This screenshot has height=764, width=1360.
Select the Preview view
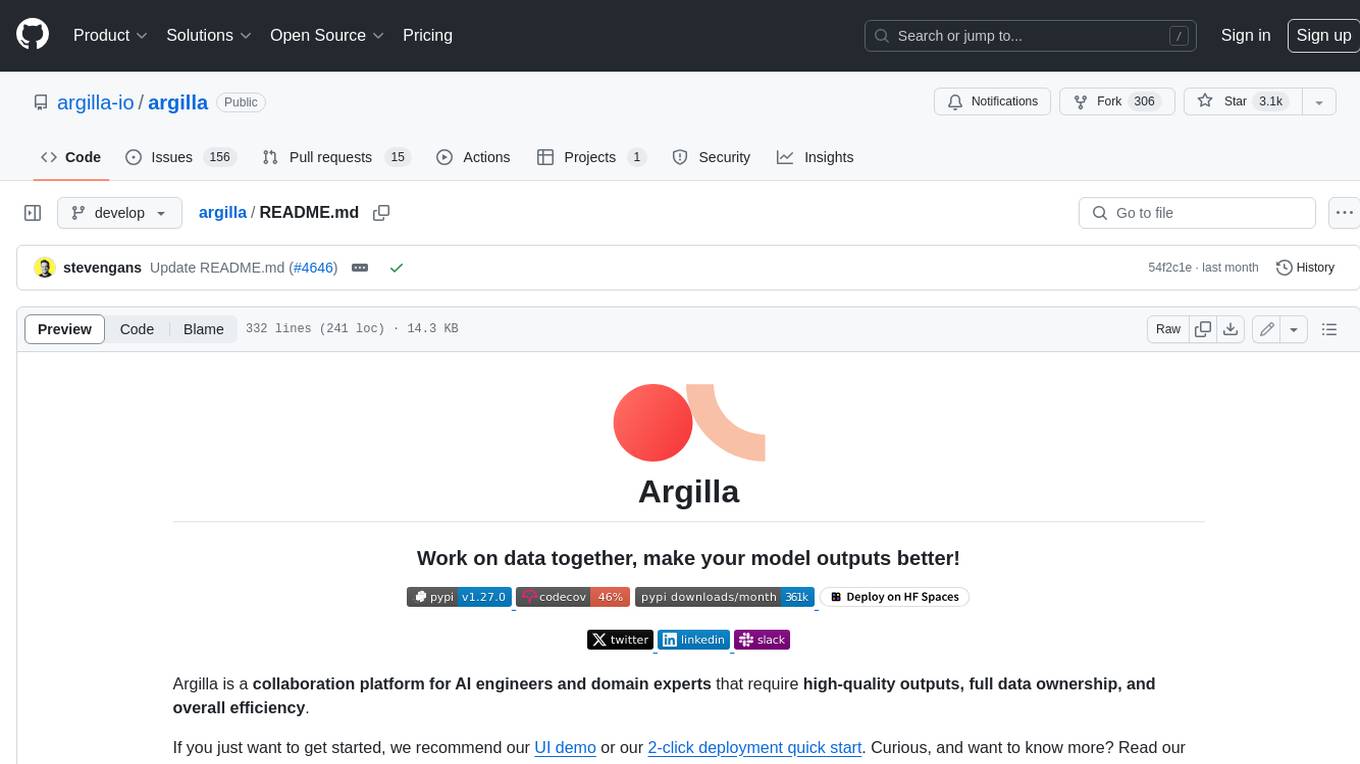(x=65, y=329)
